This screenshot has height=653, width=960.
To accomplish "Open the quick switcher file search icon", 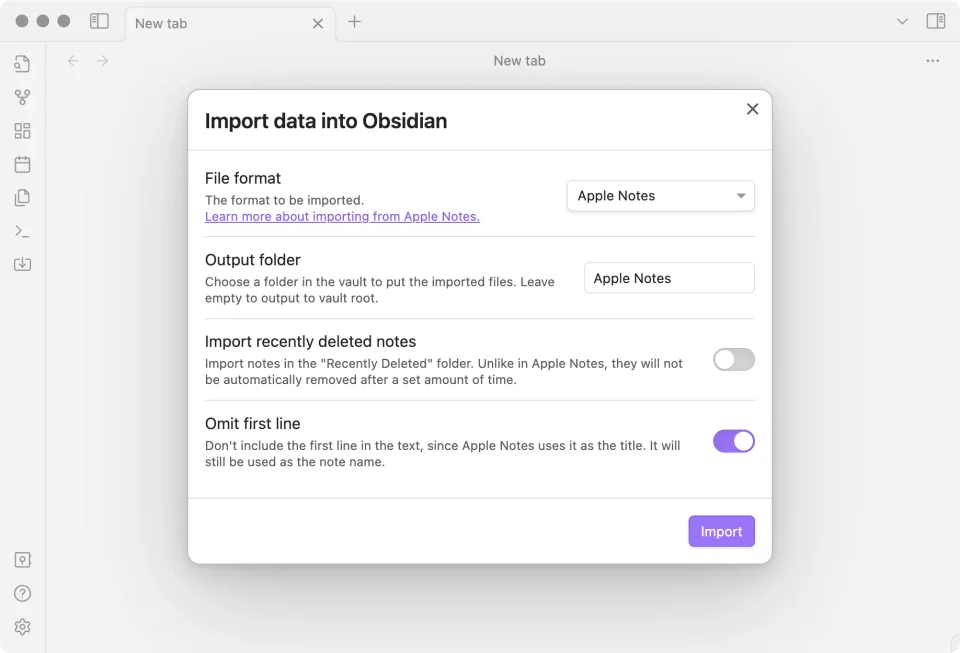I will click(22, 64).
